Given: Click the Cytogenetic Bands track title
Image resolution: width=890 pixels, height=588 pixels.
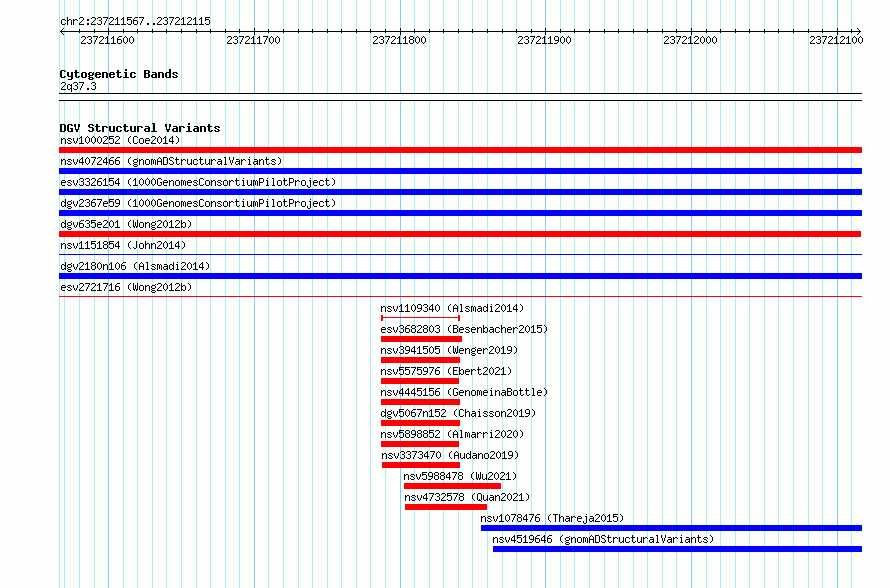Looking at the screenshot, I should click(x=119, y=74).
